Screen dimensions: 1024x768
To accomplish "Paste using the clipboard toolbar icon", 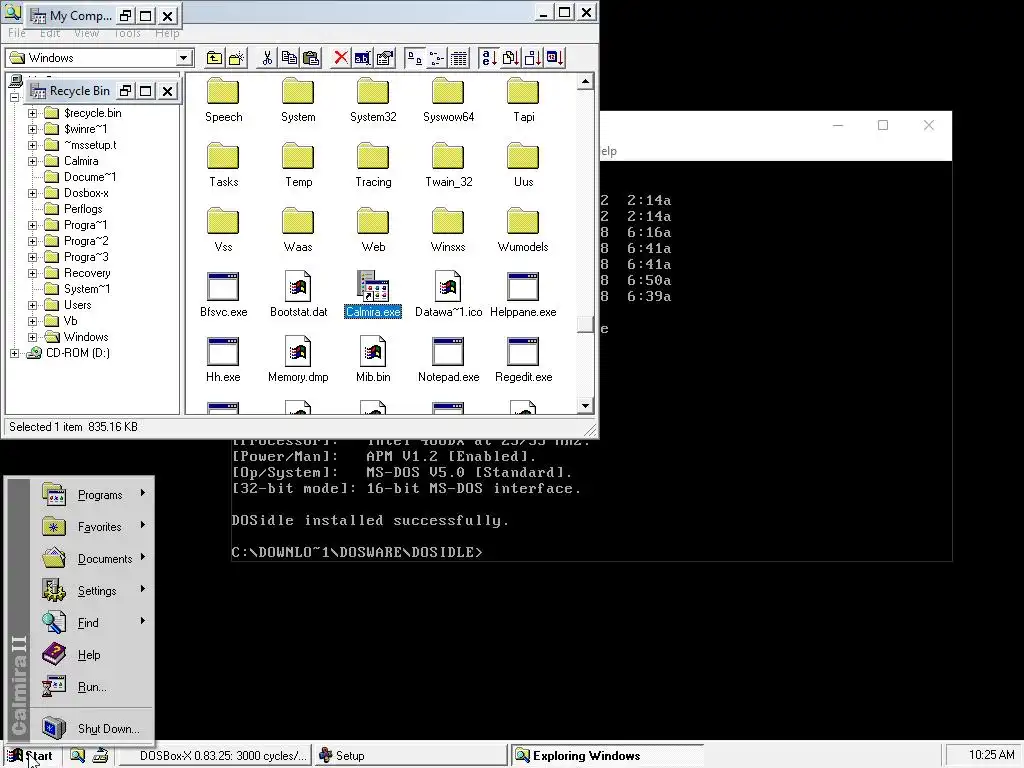I will click(311, 58).
